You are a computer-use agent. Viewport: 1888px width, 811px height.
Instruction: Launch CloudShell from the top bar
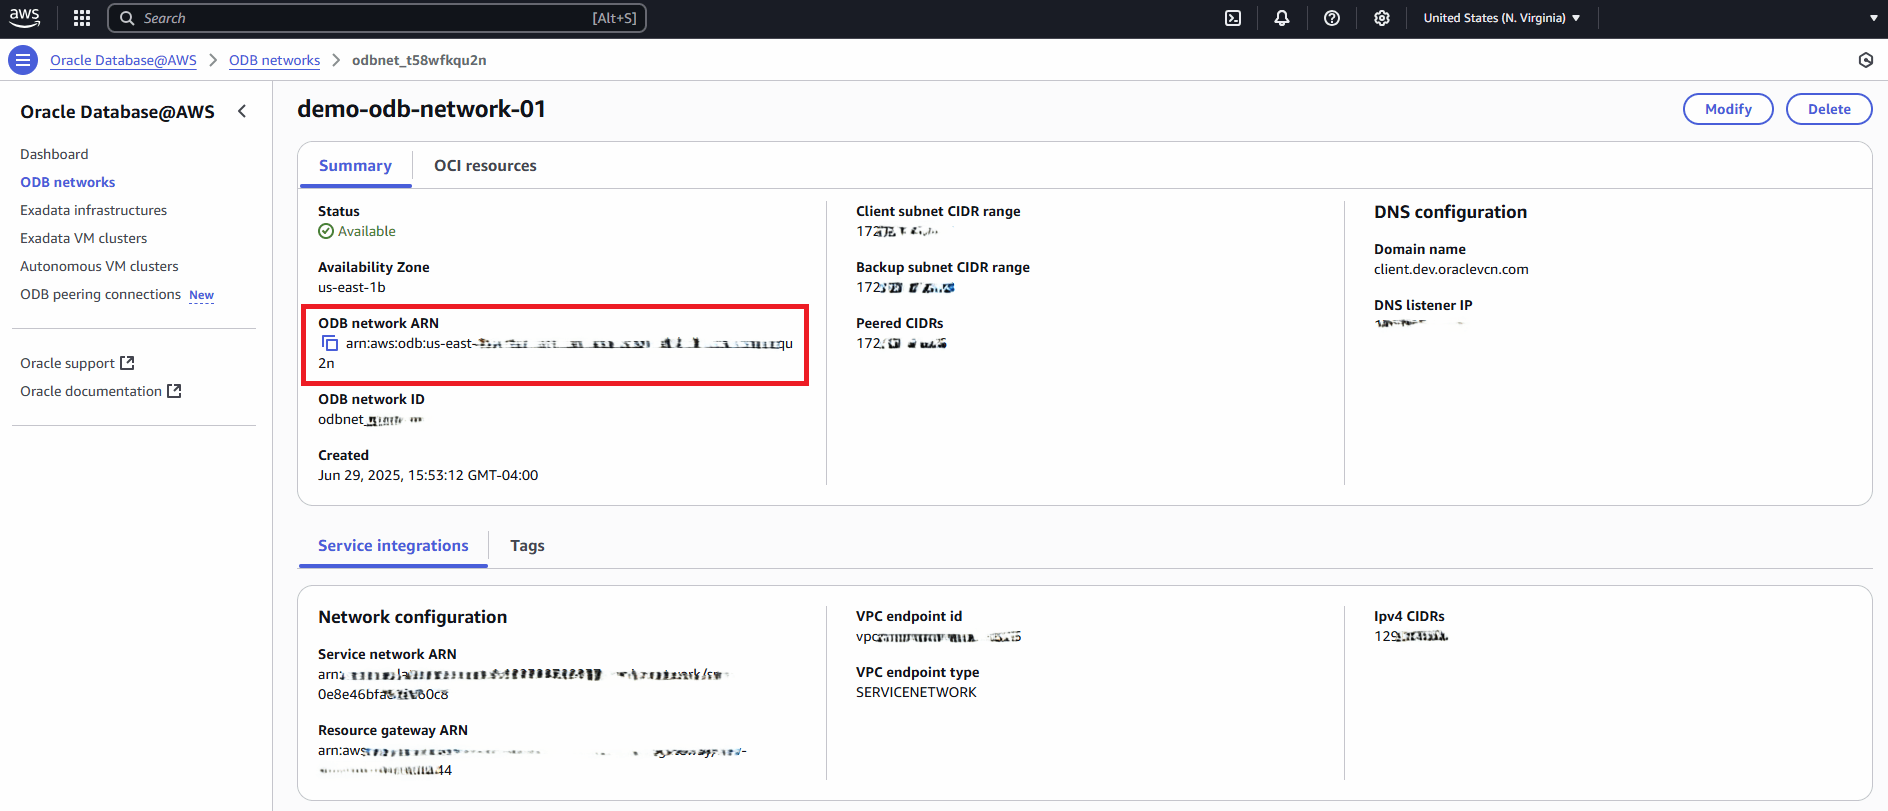(x=1233, y=18)
